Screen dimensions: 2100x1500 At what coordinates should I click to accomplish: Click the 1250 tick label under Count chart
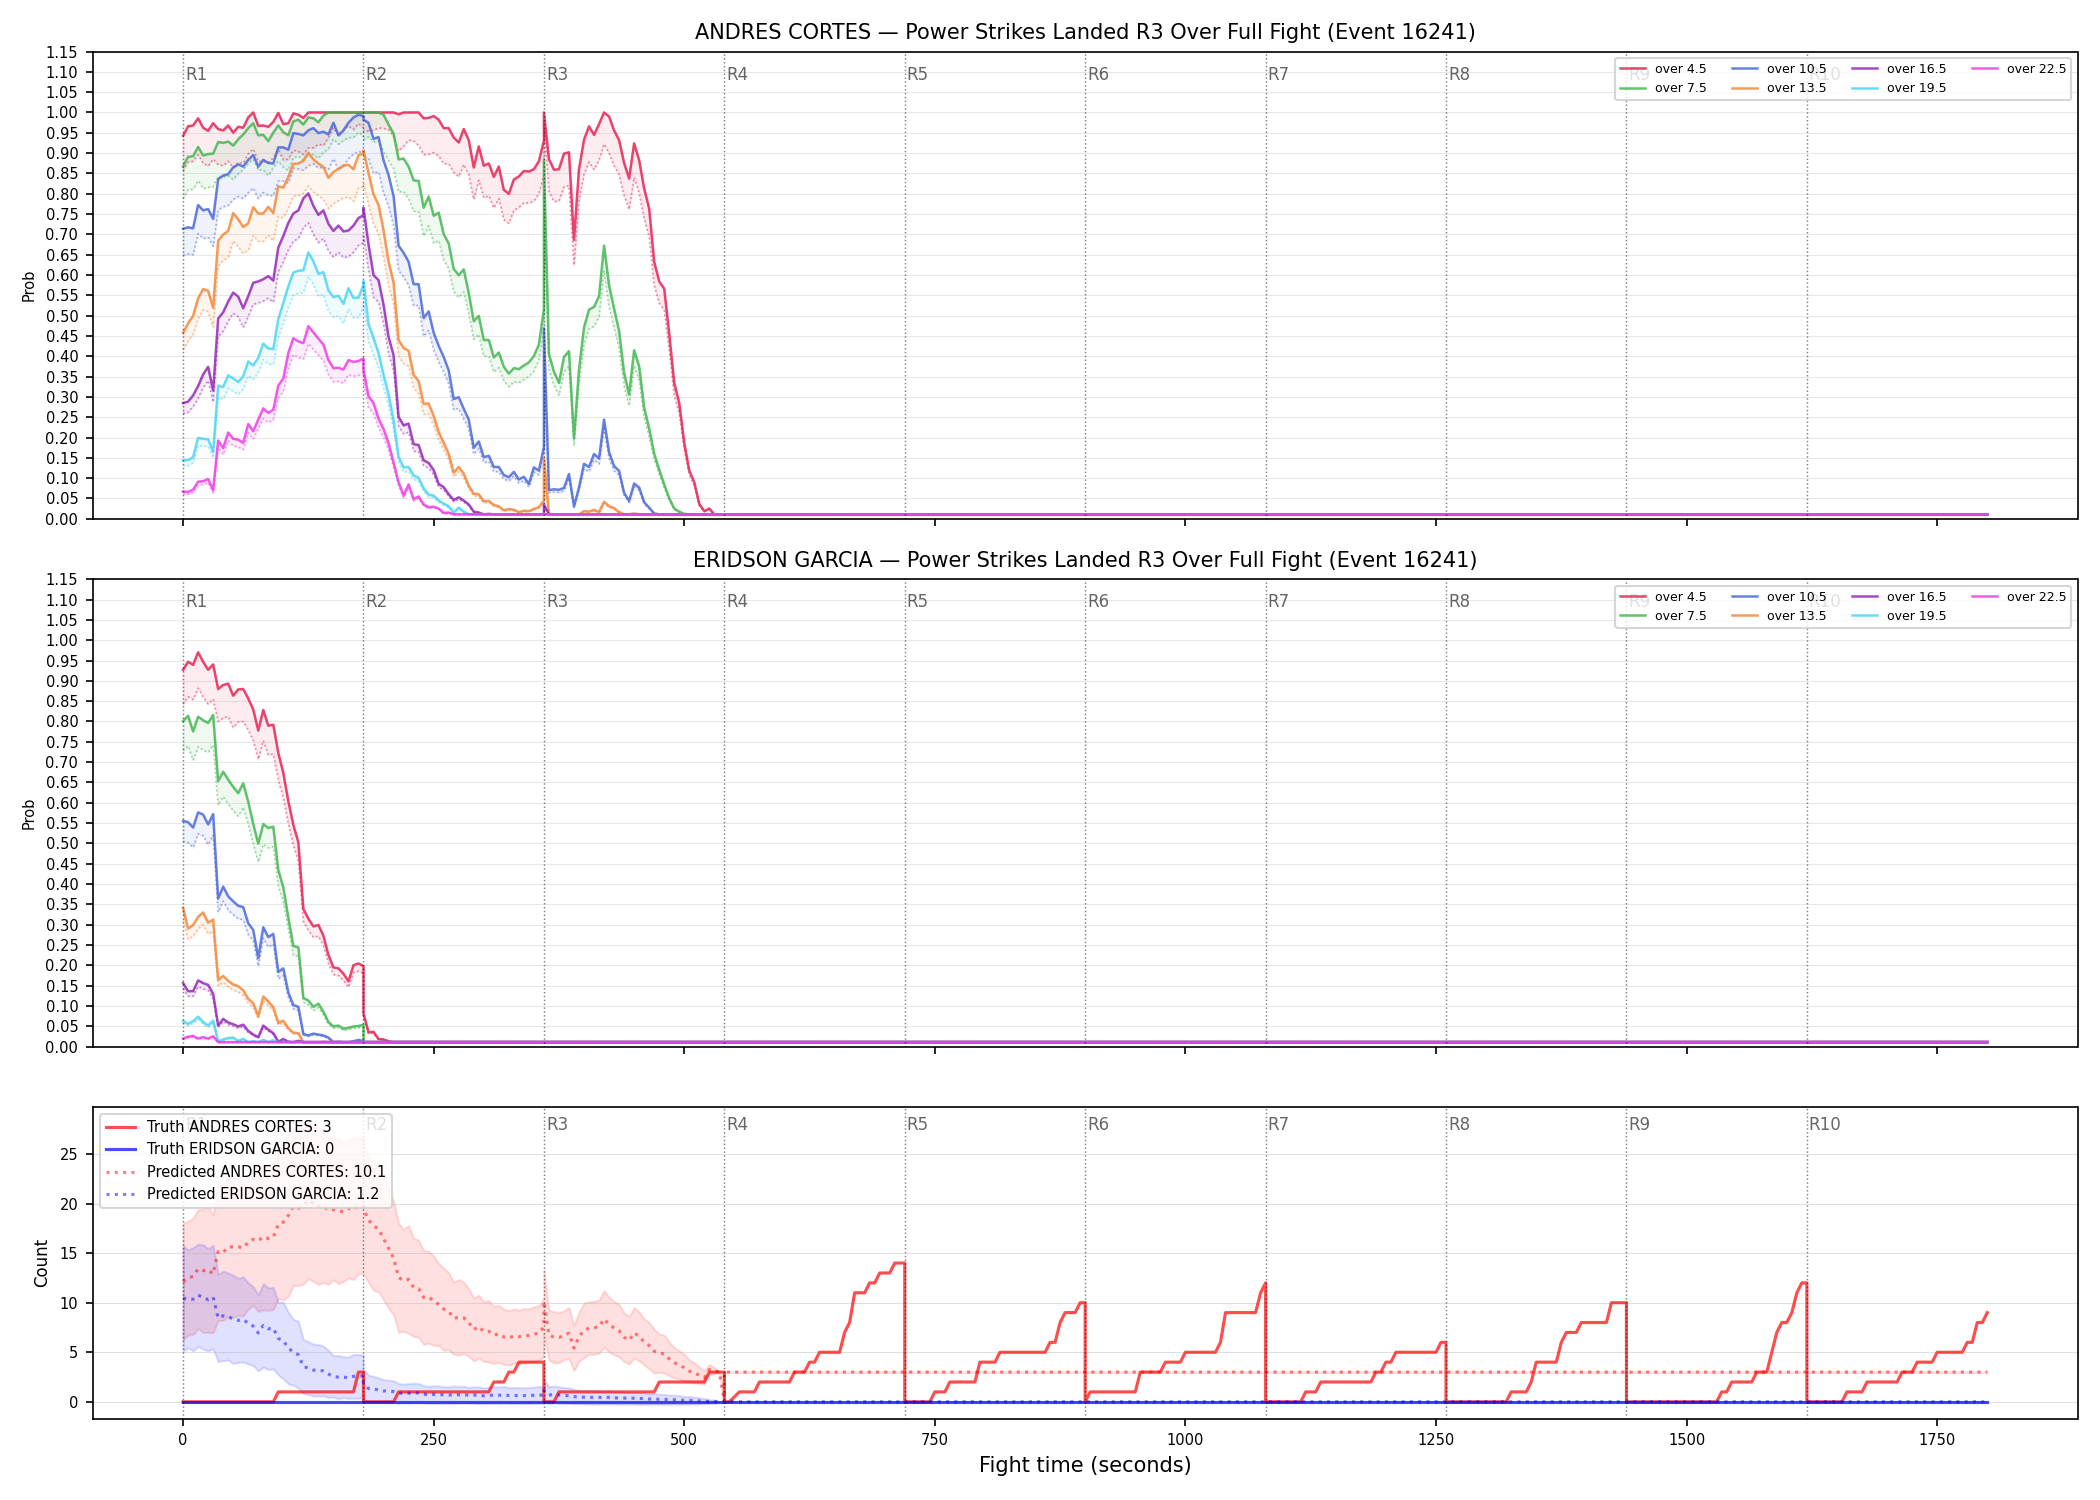click(1436, 1439)
